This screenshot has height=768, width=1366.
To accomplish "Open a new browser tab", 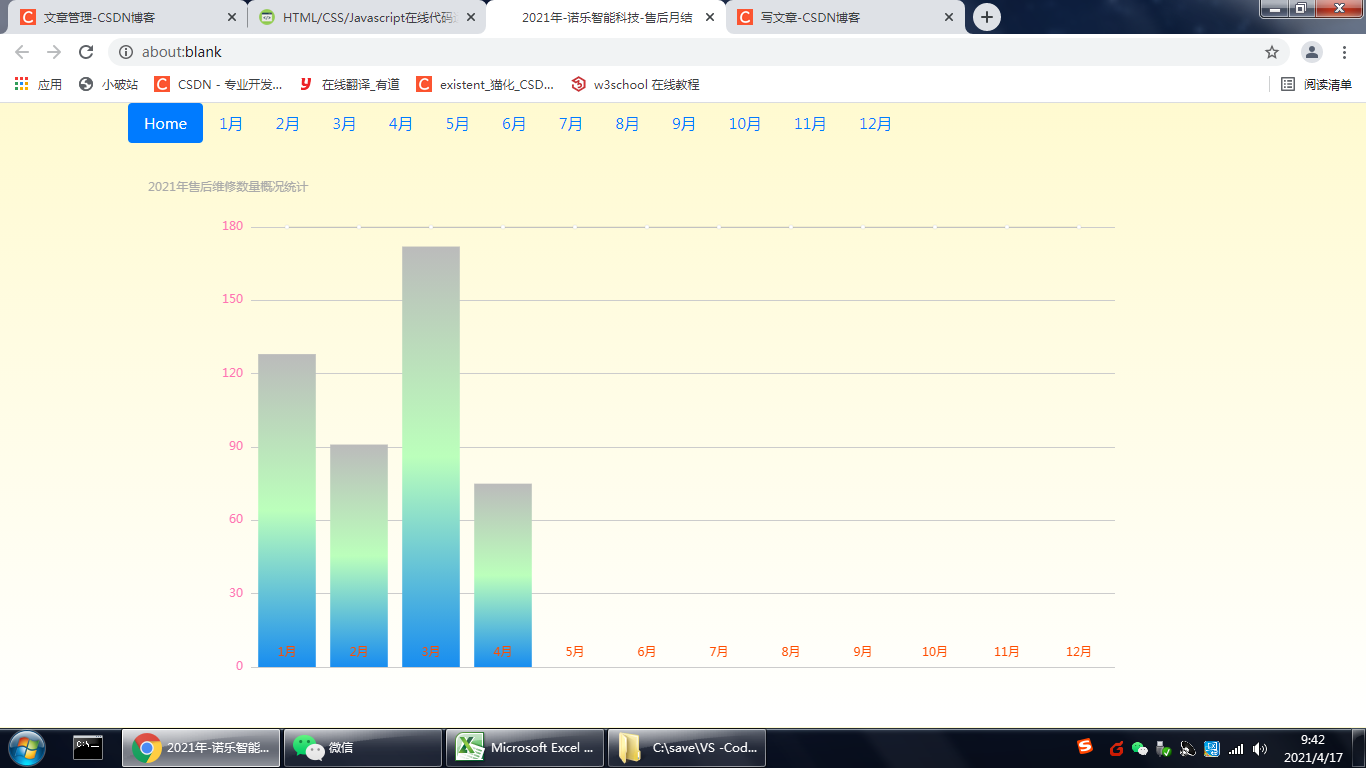I will (x=987, y=17).
